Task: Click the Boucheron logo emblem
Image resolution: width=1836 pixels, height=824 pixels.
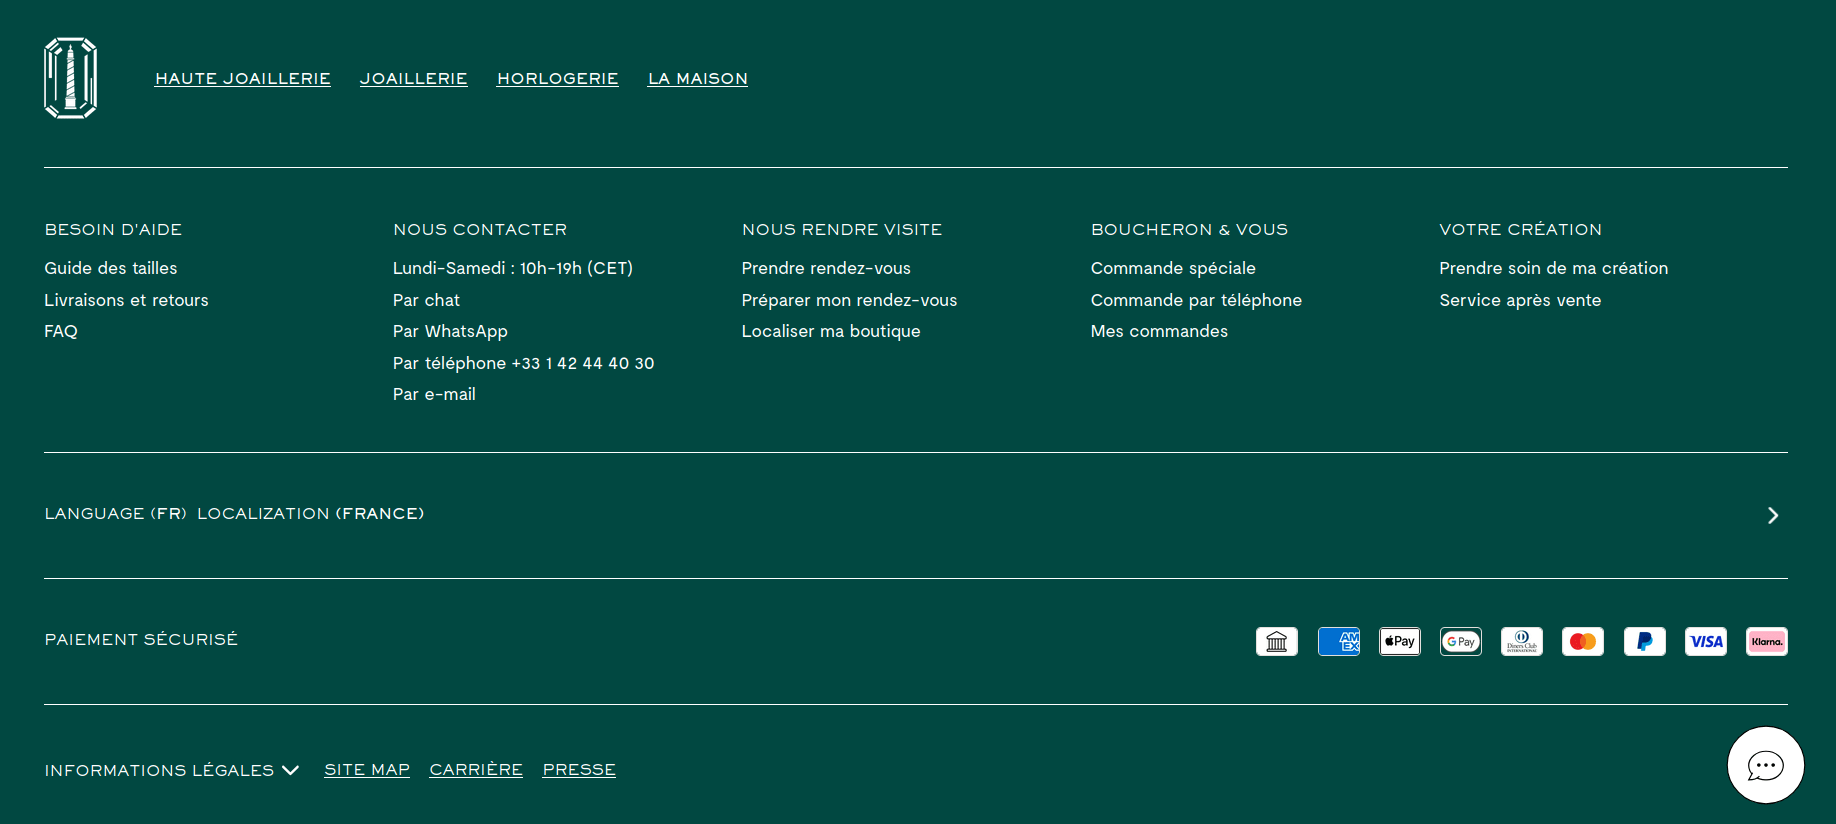Action: click(x=70, y=78)
